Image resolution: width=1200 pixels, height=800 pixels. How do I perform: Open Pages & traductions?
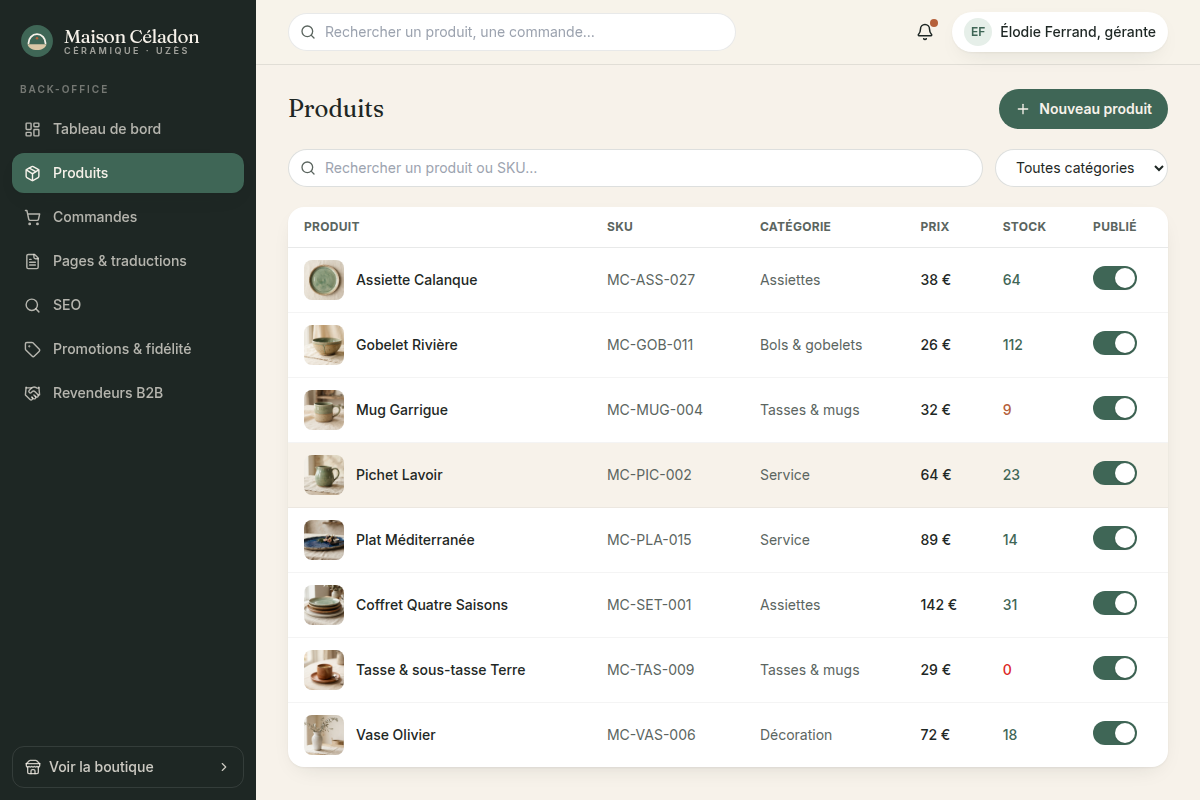pos(128,261)
